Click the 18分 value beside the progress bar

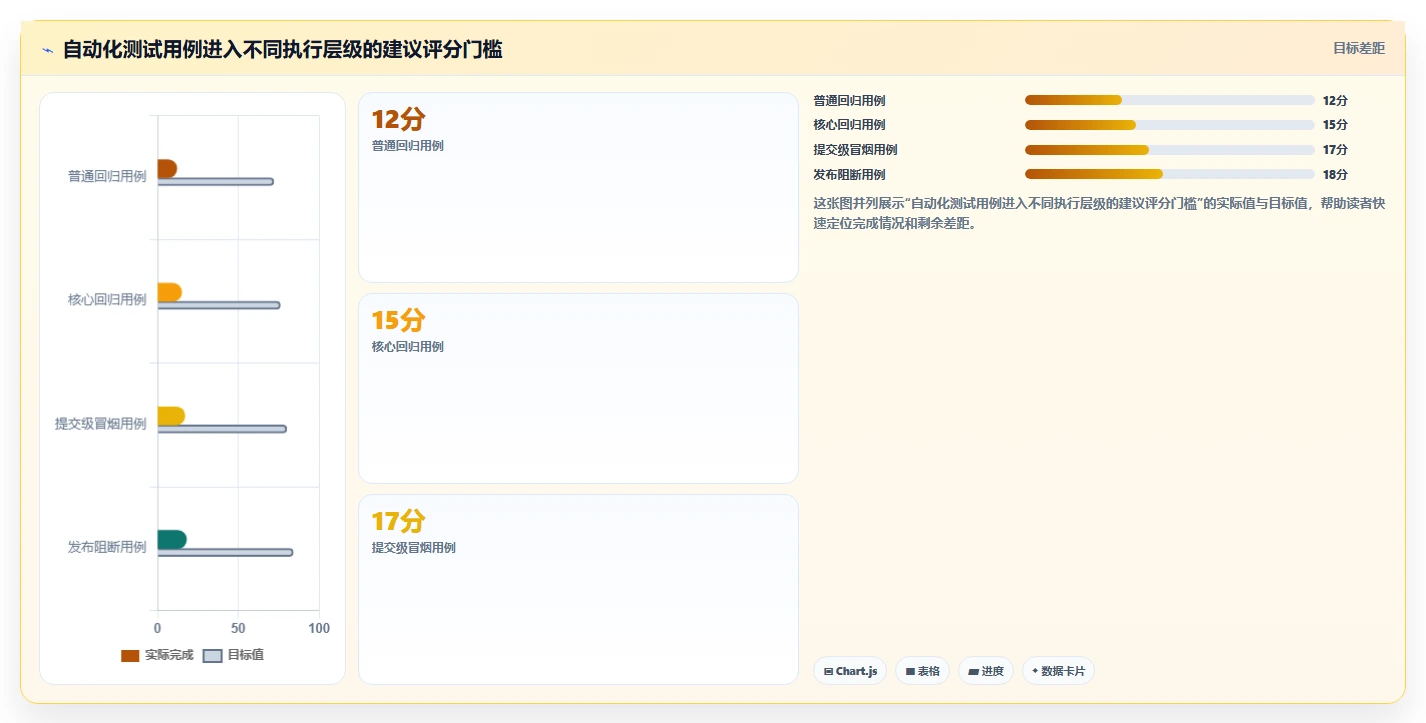(x=1335, y=175)
